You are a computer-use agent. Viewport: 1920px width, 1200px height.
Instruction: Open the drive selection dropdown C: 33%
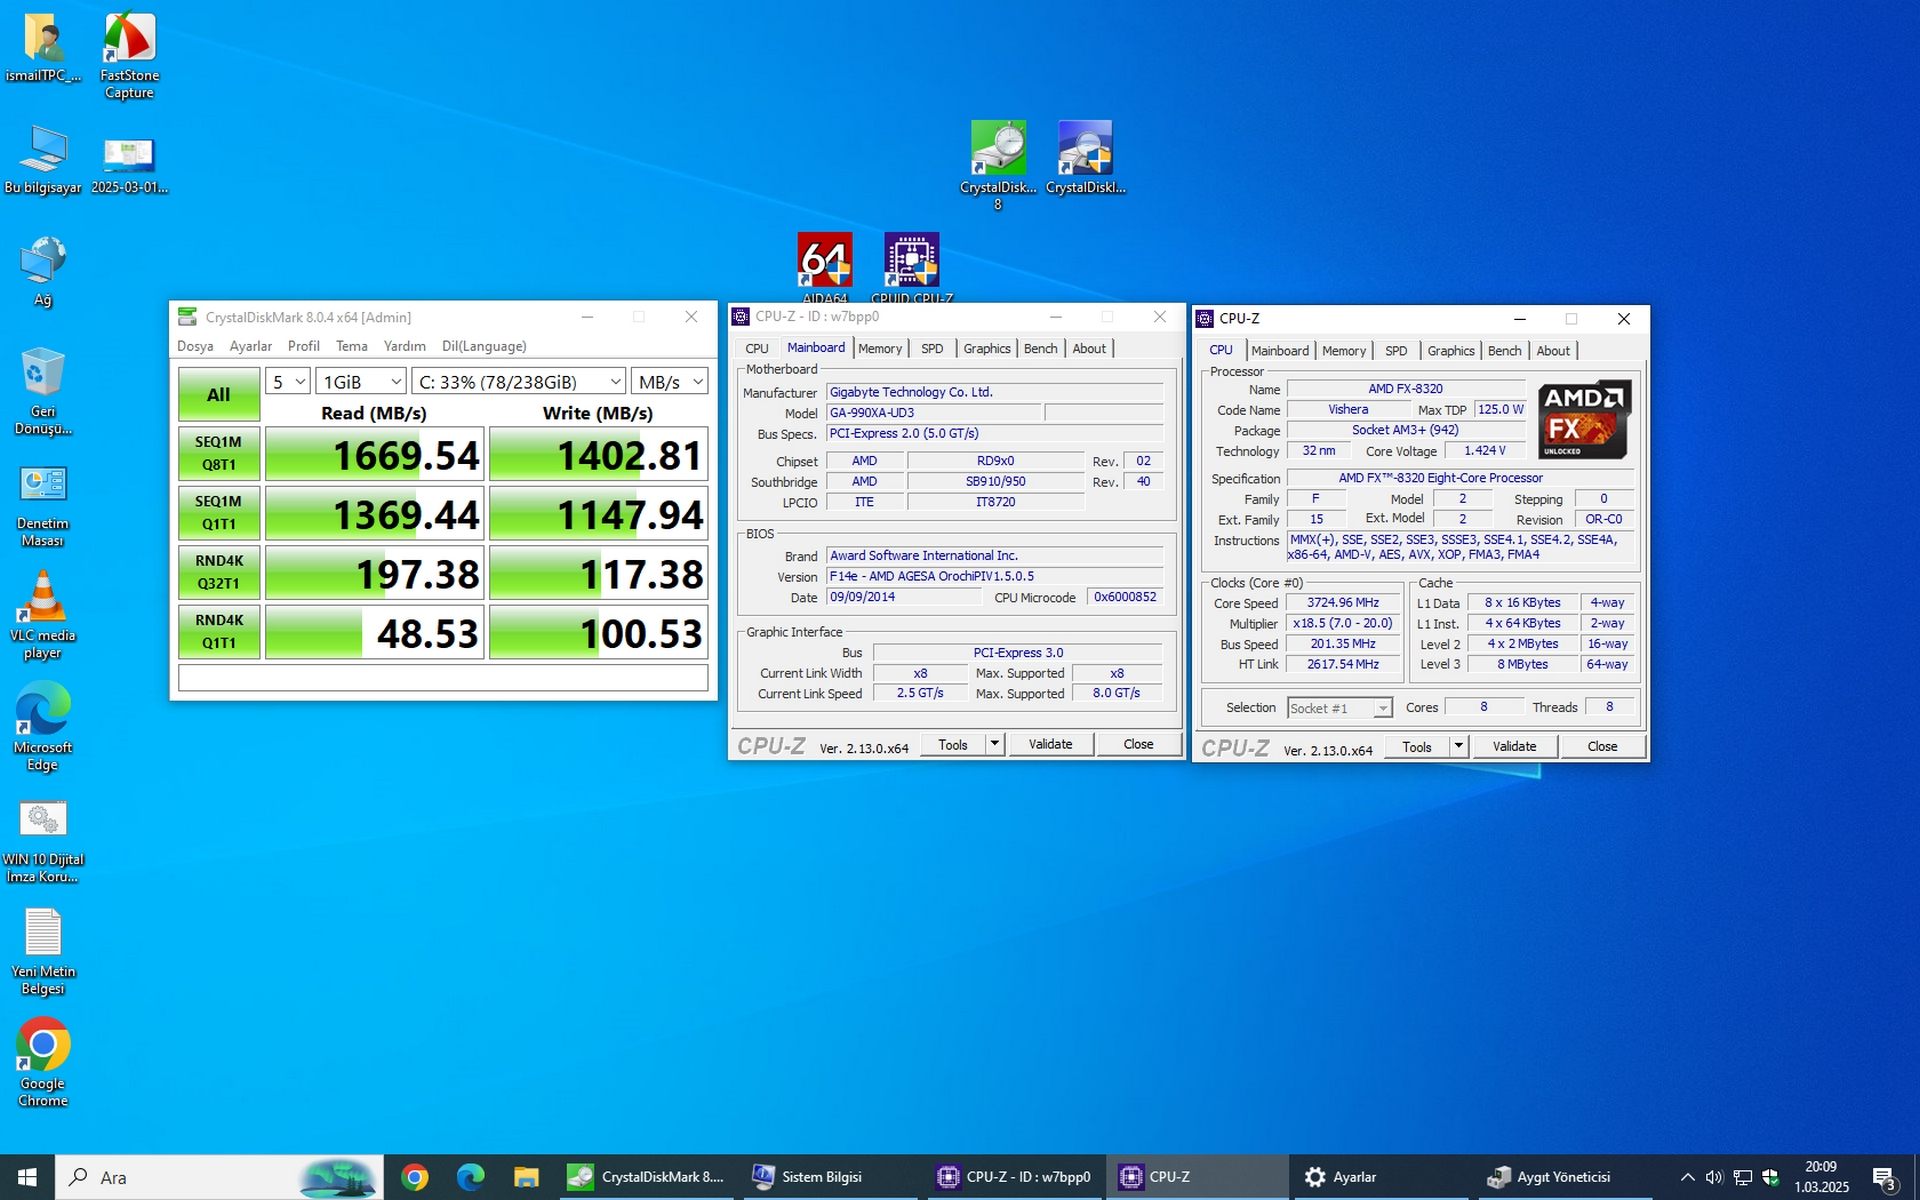518,382
